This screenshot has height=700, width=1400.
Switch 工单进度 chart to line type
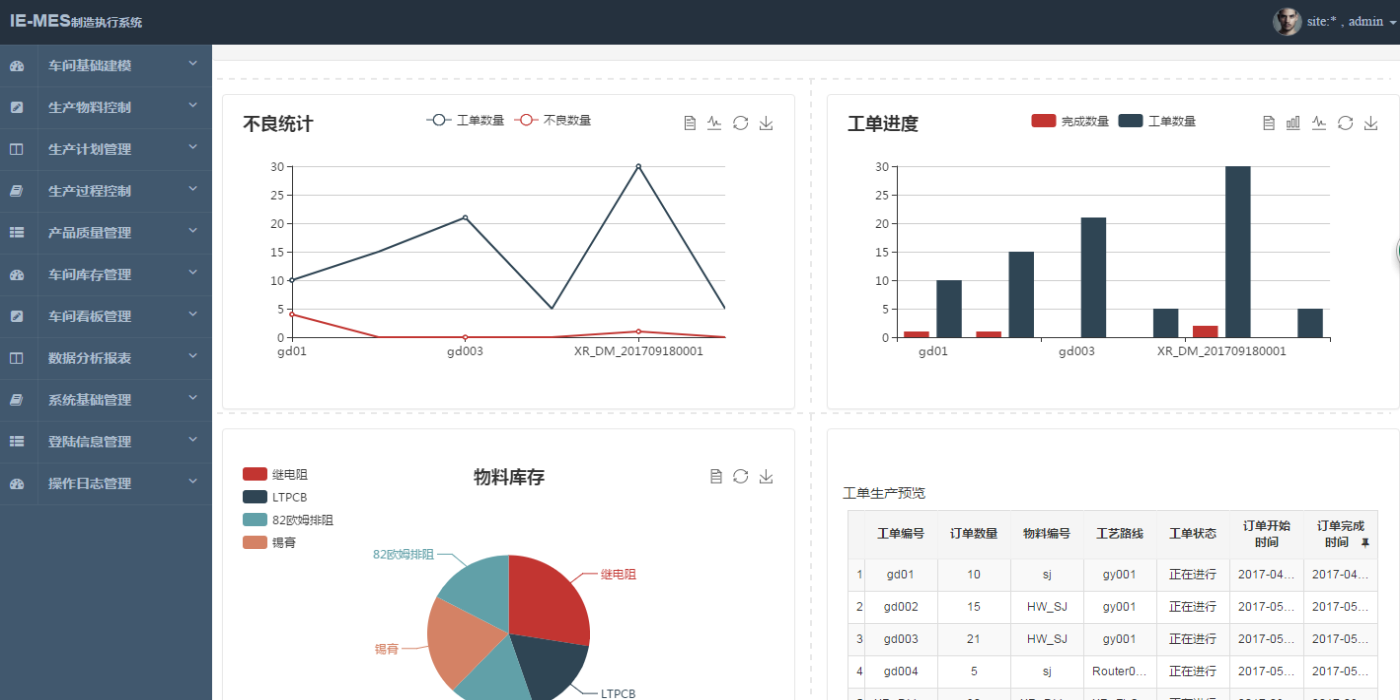tap(1319, 123)
